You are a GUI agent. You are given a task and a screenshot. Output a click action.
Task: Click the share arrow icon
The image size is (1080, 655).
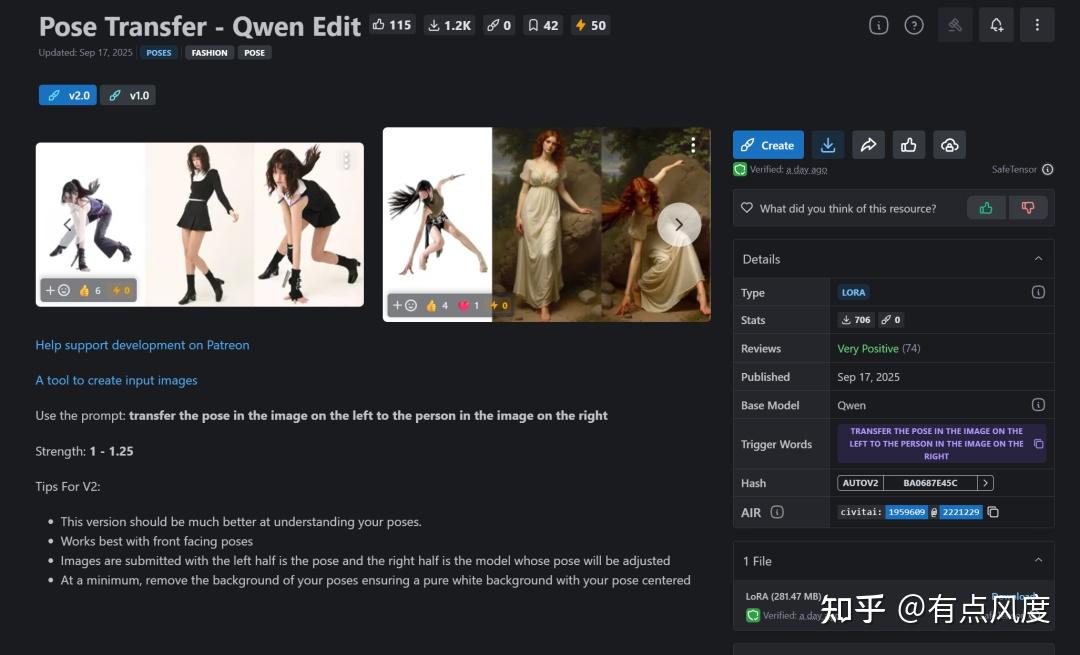[868, 145]
